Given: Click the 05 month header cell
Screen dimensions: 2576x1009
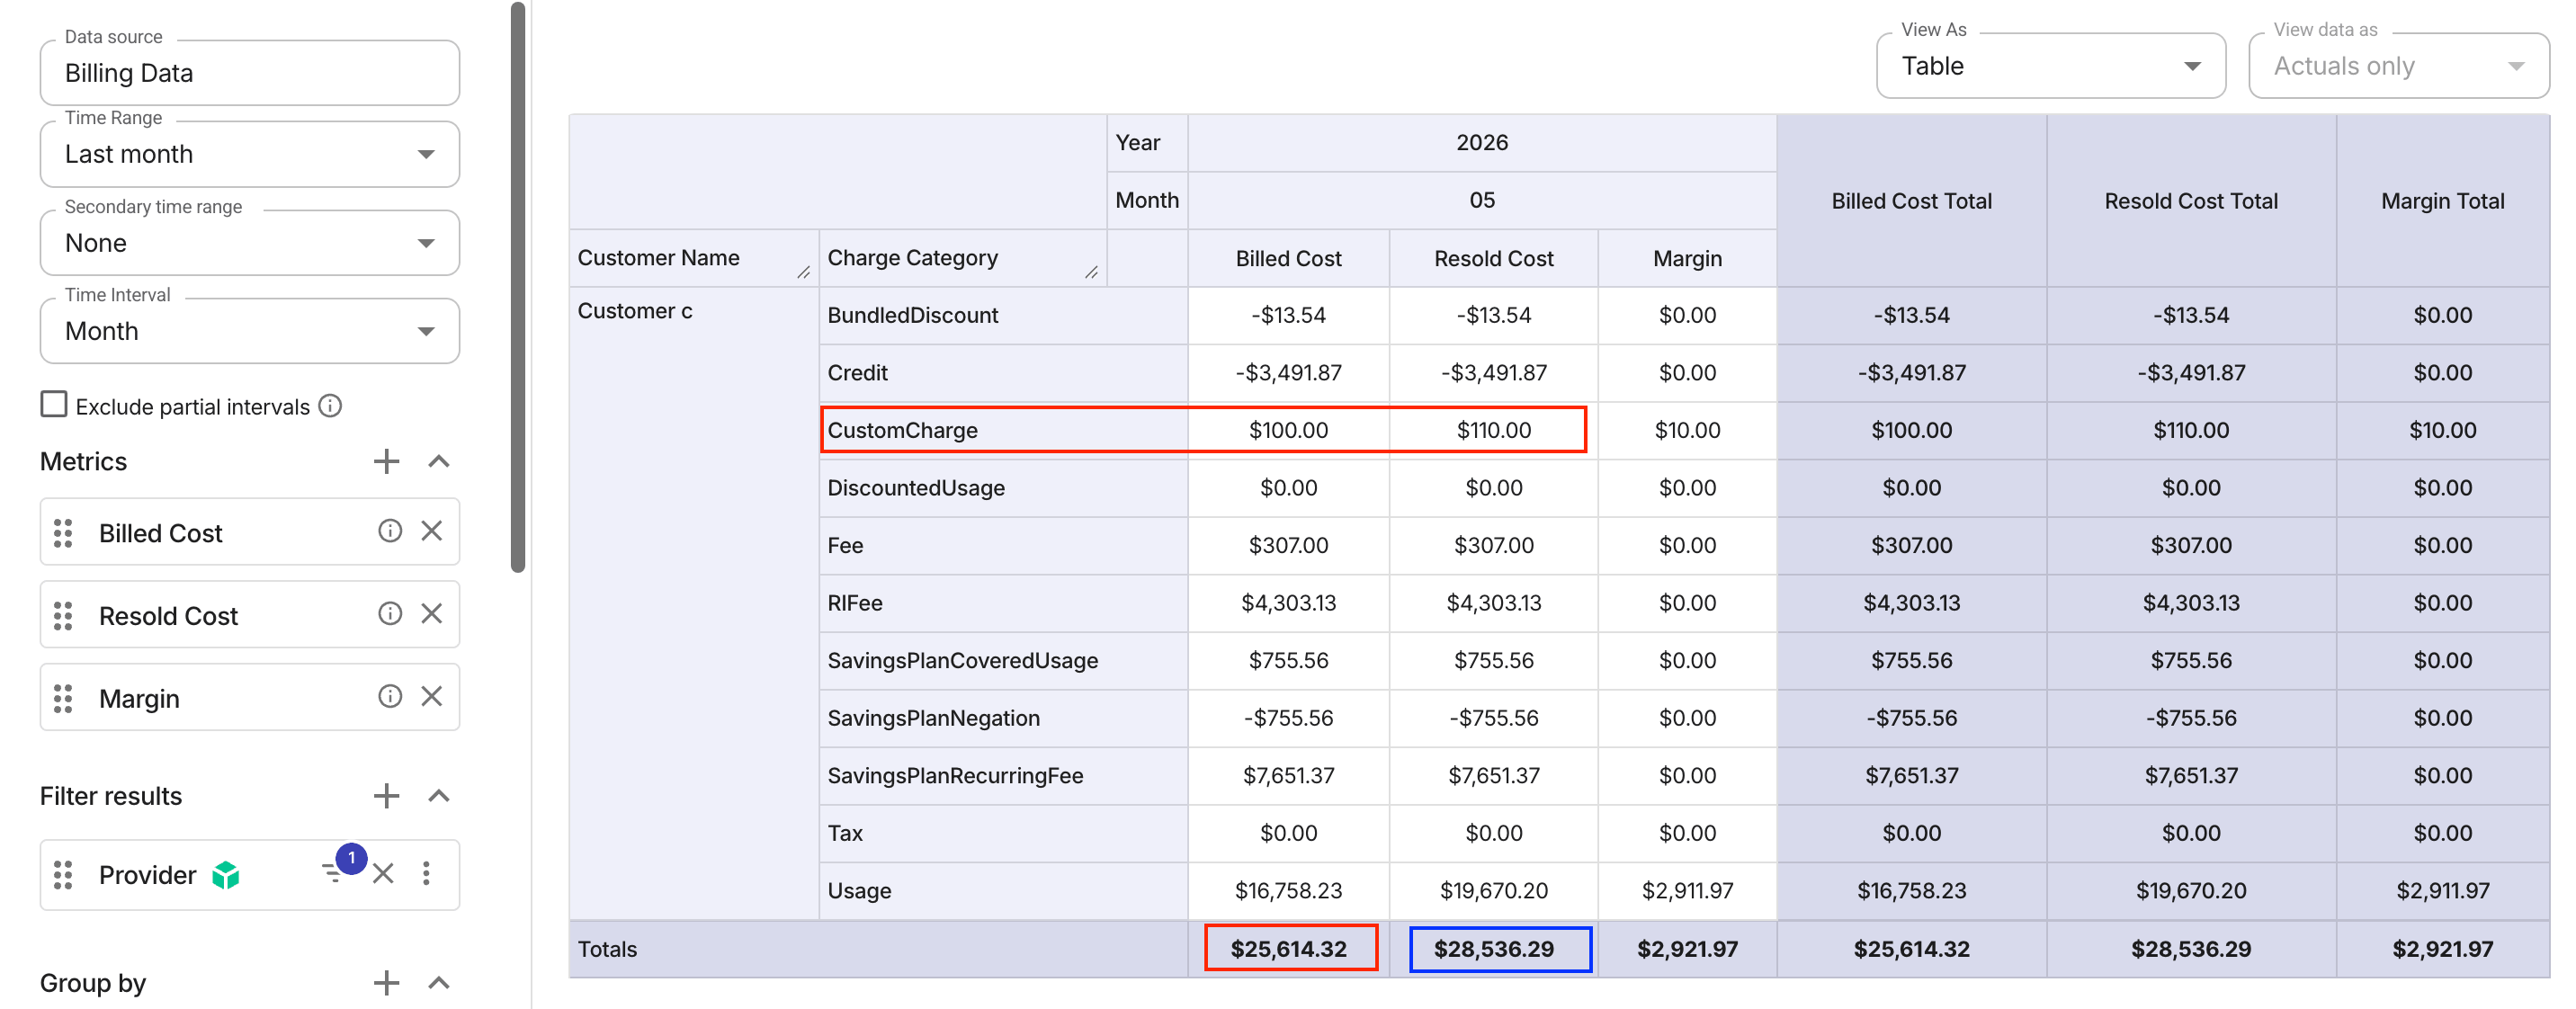Looking at the screenshot, I should [x=1481, y=201].
